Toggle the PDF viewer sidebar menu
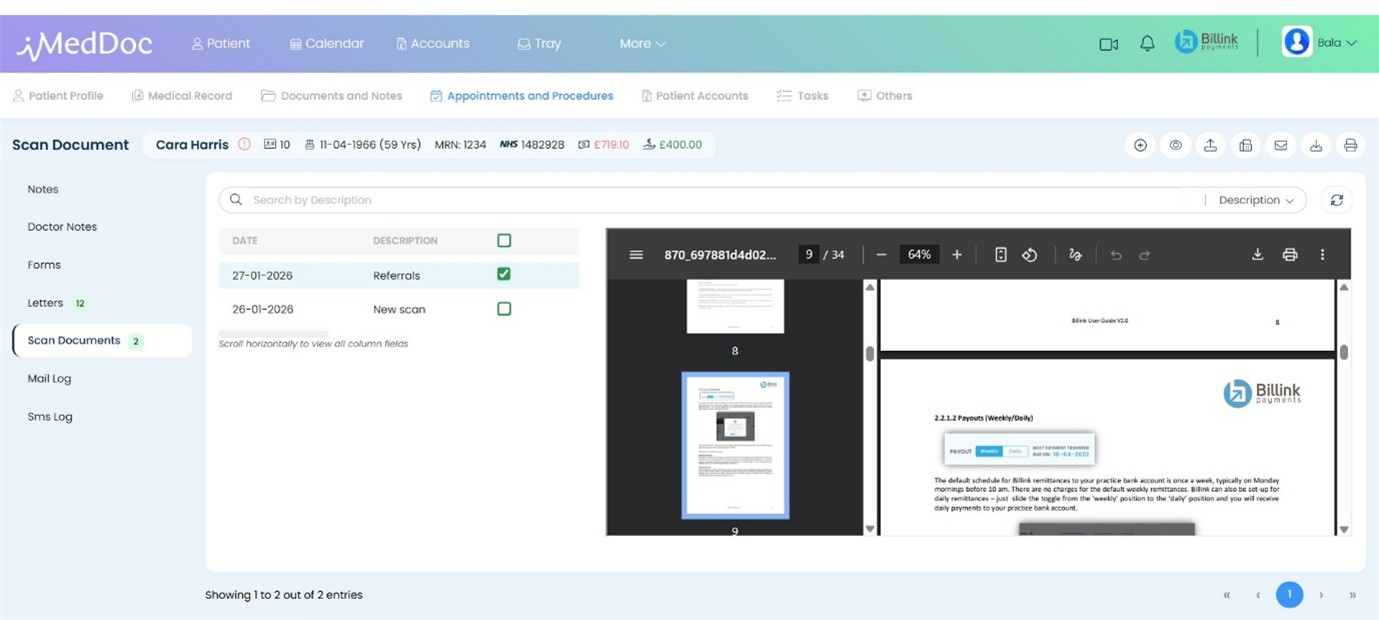This screenshot has height=620, width=1379. [x=636, y=255]
